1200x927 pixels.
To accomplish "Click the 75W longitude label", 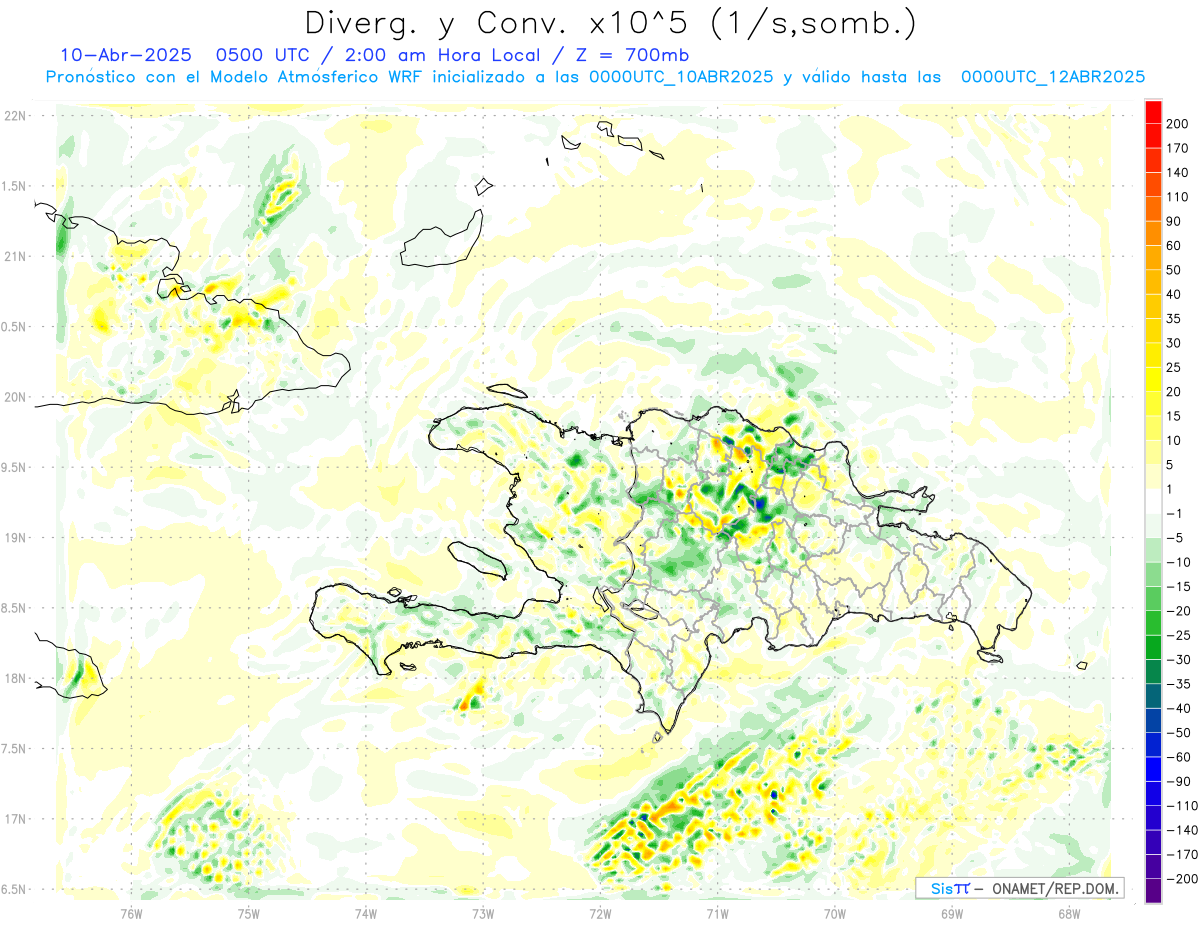I will [248, 913].
